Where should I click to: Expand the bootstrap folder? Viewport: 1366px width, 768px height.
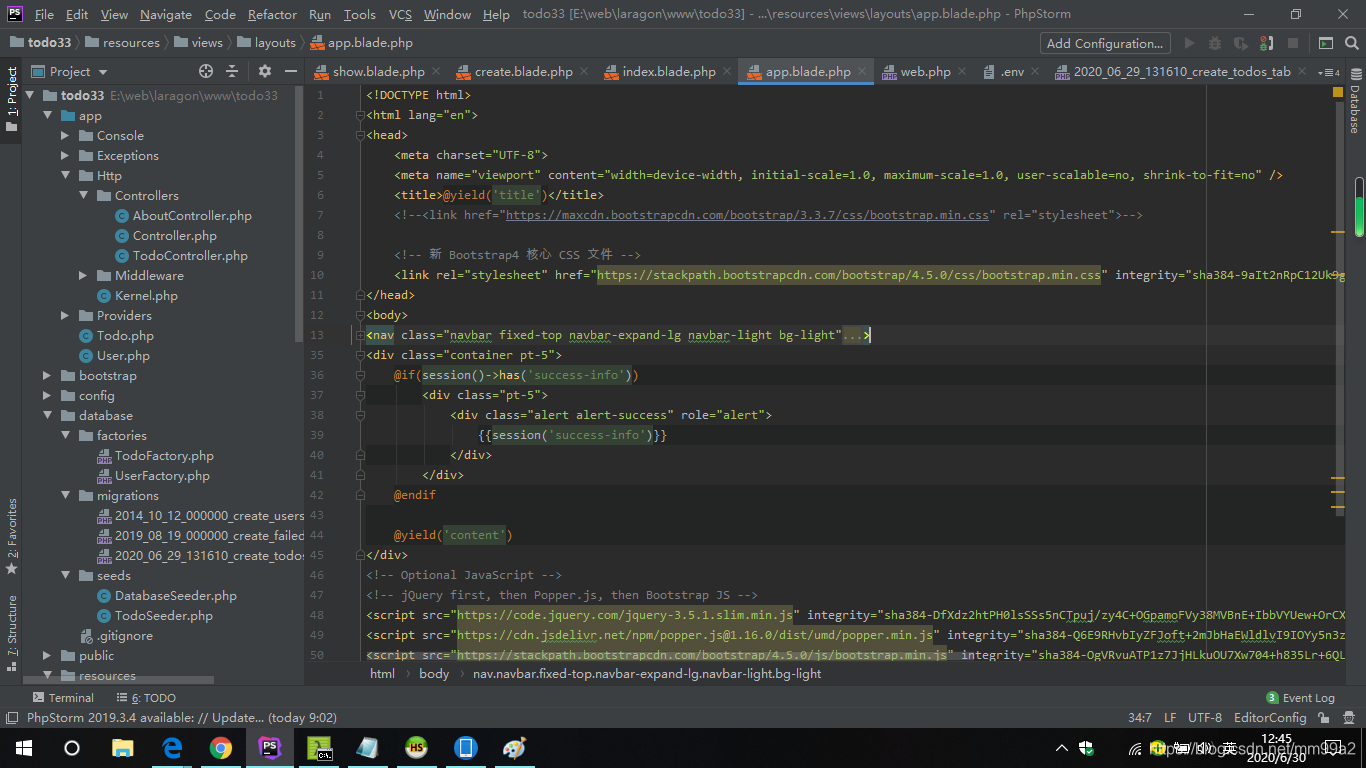[47, 376]
